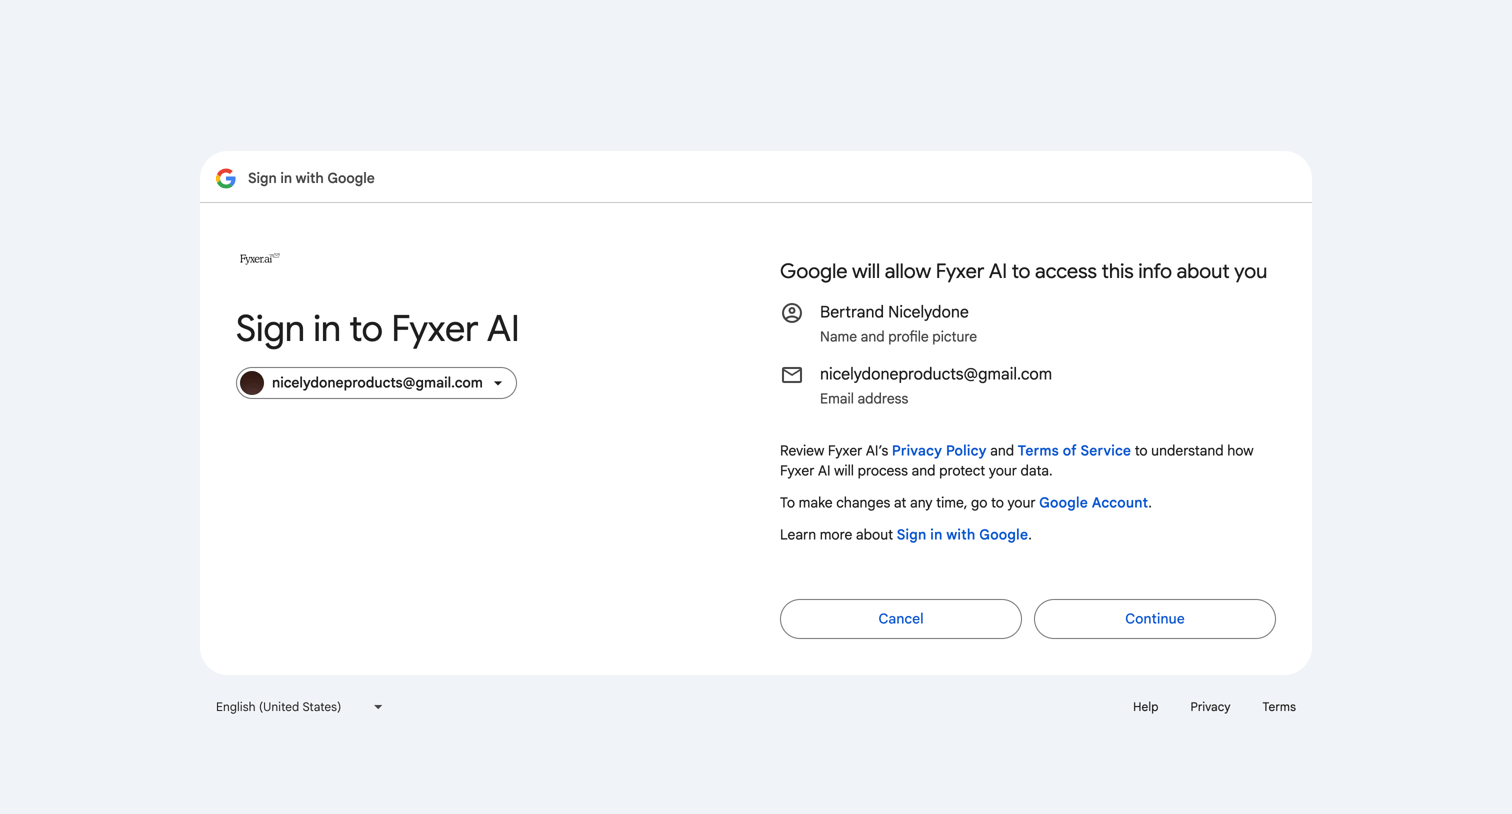This screenshot has width=1512, height=814.
Task: Click the email text above 'Email address'
Action: pos(936,374)
